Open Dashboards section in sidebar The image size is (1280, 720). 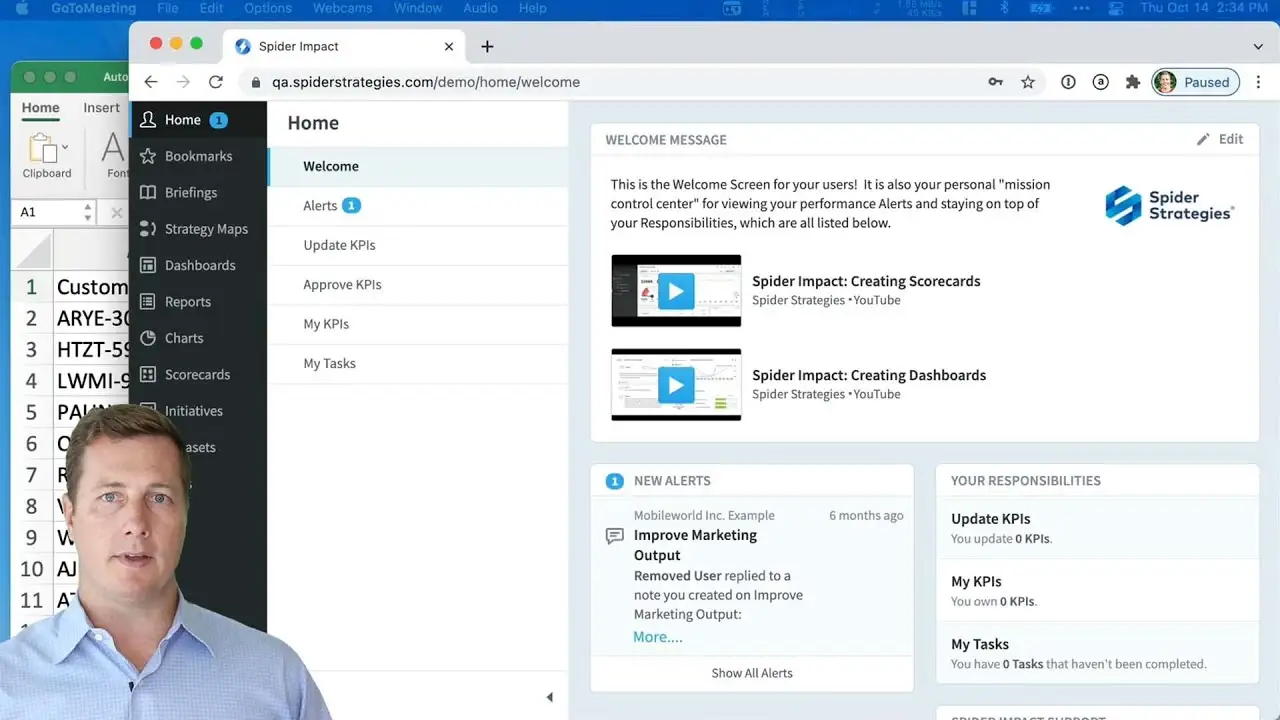(199, 265)
